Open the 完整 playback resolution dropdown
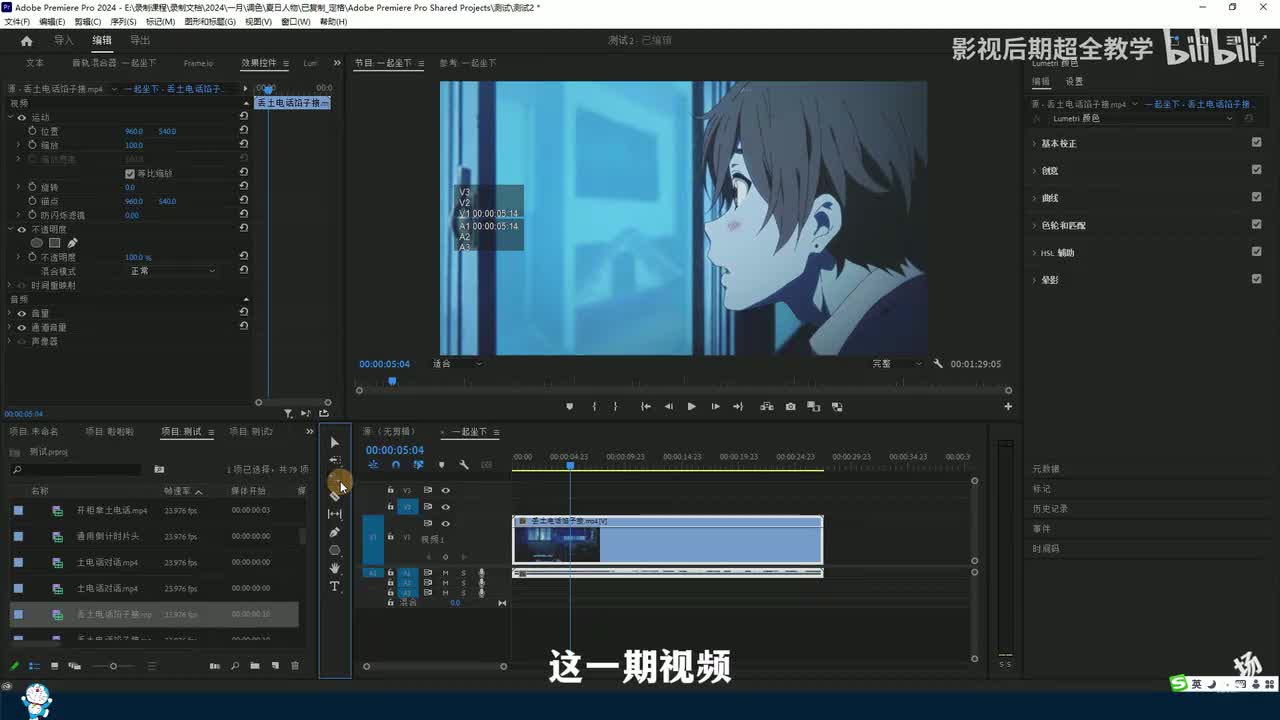Viewport: 1280px width, 720px height. click(896, 364)
